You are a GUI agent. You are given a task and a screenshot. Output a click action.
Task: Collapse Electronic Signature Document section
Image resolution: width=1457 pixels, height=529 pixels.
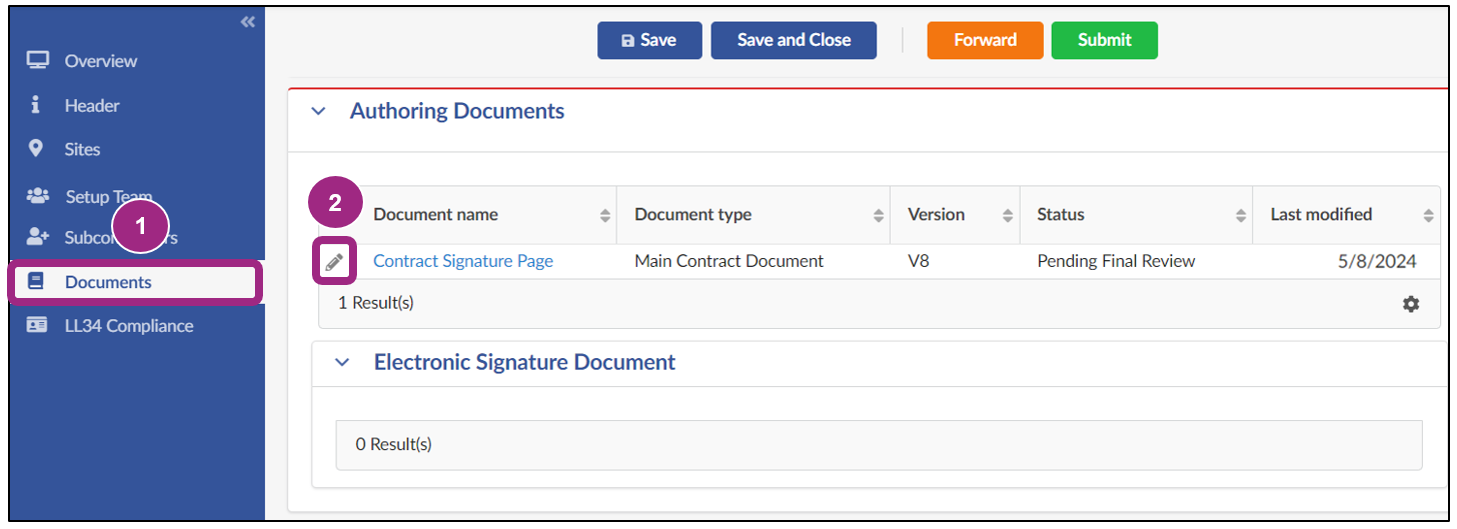click(343, 363)
